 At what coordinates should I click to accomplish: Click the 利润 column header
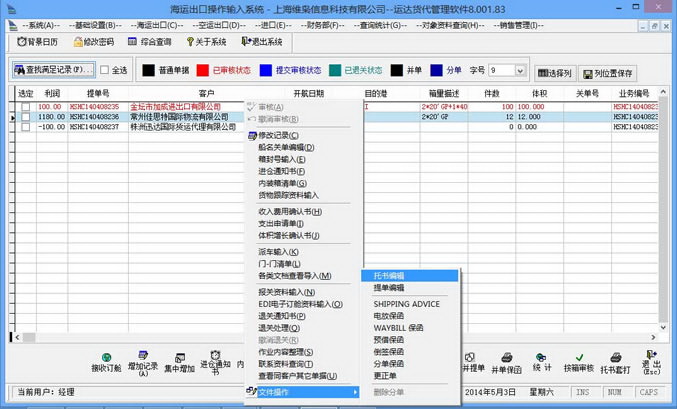(x=52, y=93)
